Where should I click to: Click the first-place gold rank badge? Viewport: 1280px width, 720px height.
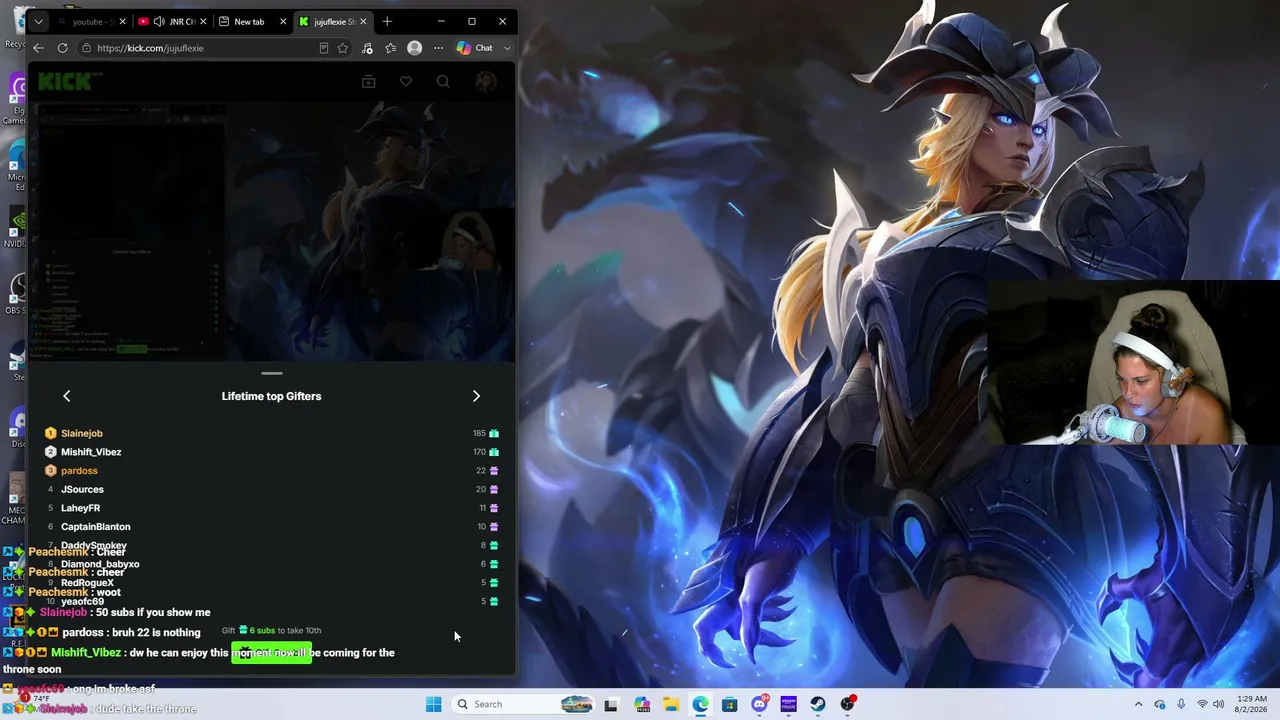click(50, 433)
